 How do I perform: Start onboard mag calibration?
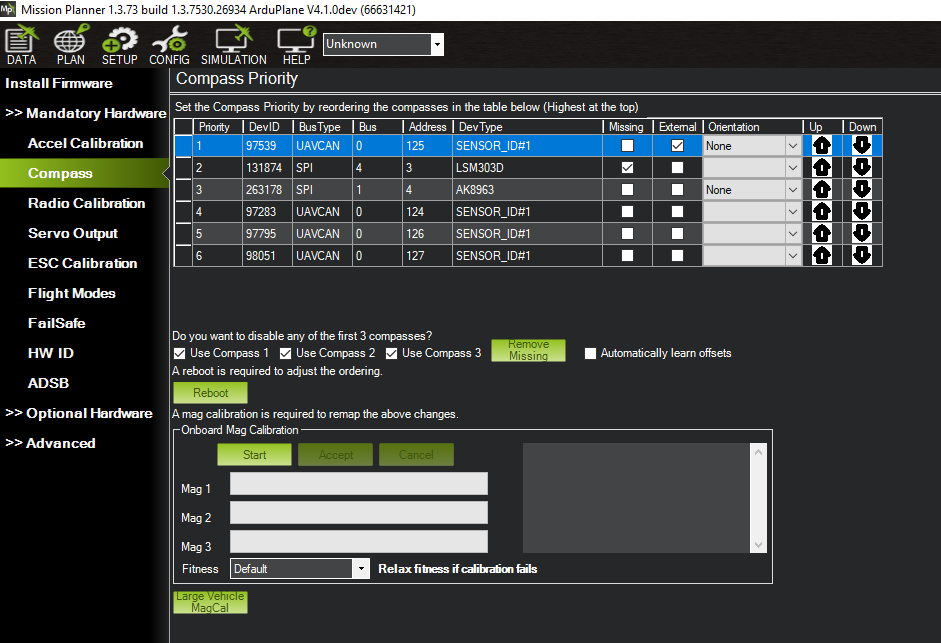254,455
